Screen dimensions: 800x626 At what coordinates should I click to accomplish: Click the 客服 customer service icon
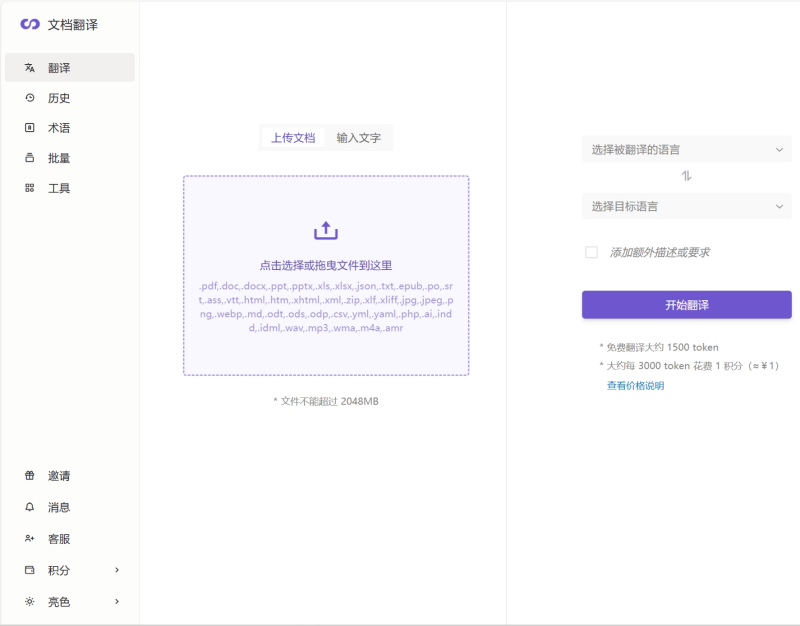(x=30, y=539)
